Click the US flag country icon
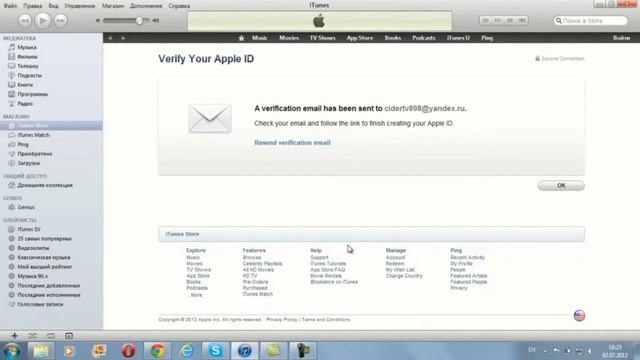The image size is (640, 360). [x=579, y=316]
